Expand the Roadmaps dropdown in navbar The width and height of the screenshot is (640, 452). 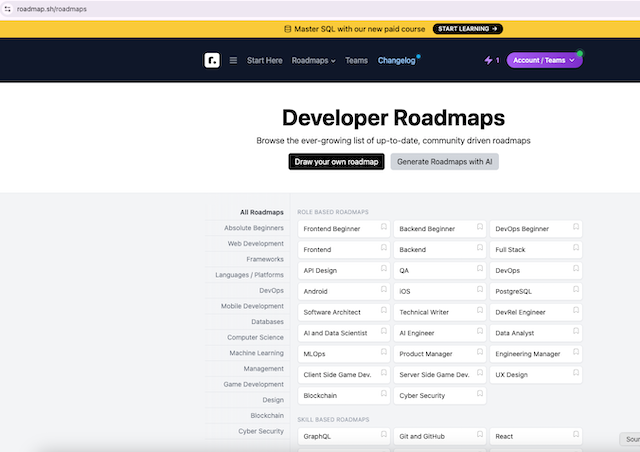313,60
